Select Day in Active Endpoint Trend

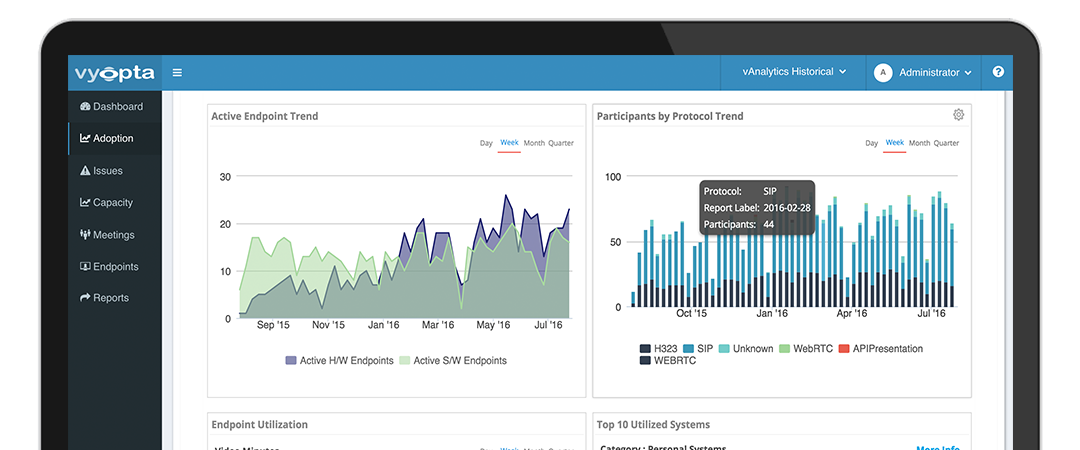click(486, 143)
